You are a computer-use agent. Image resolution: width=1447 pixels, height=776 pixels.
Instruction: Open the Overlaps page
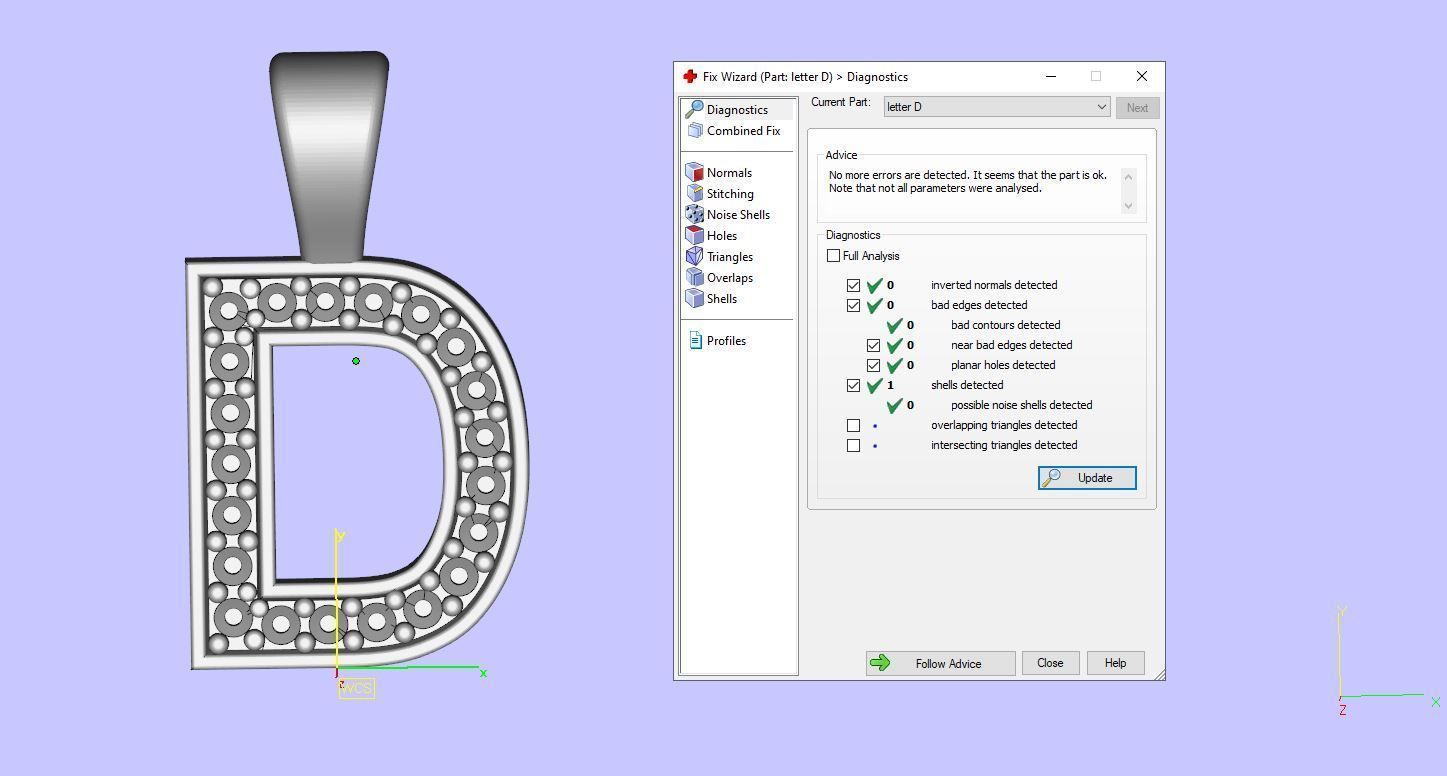click(730, 278)
